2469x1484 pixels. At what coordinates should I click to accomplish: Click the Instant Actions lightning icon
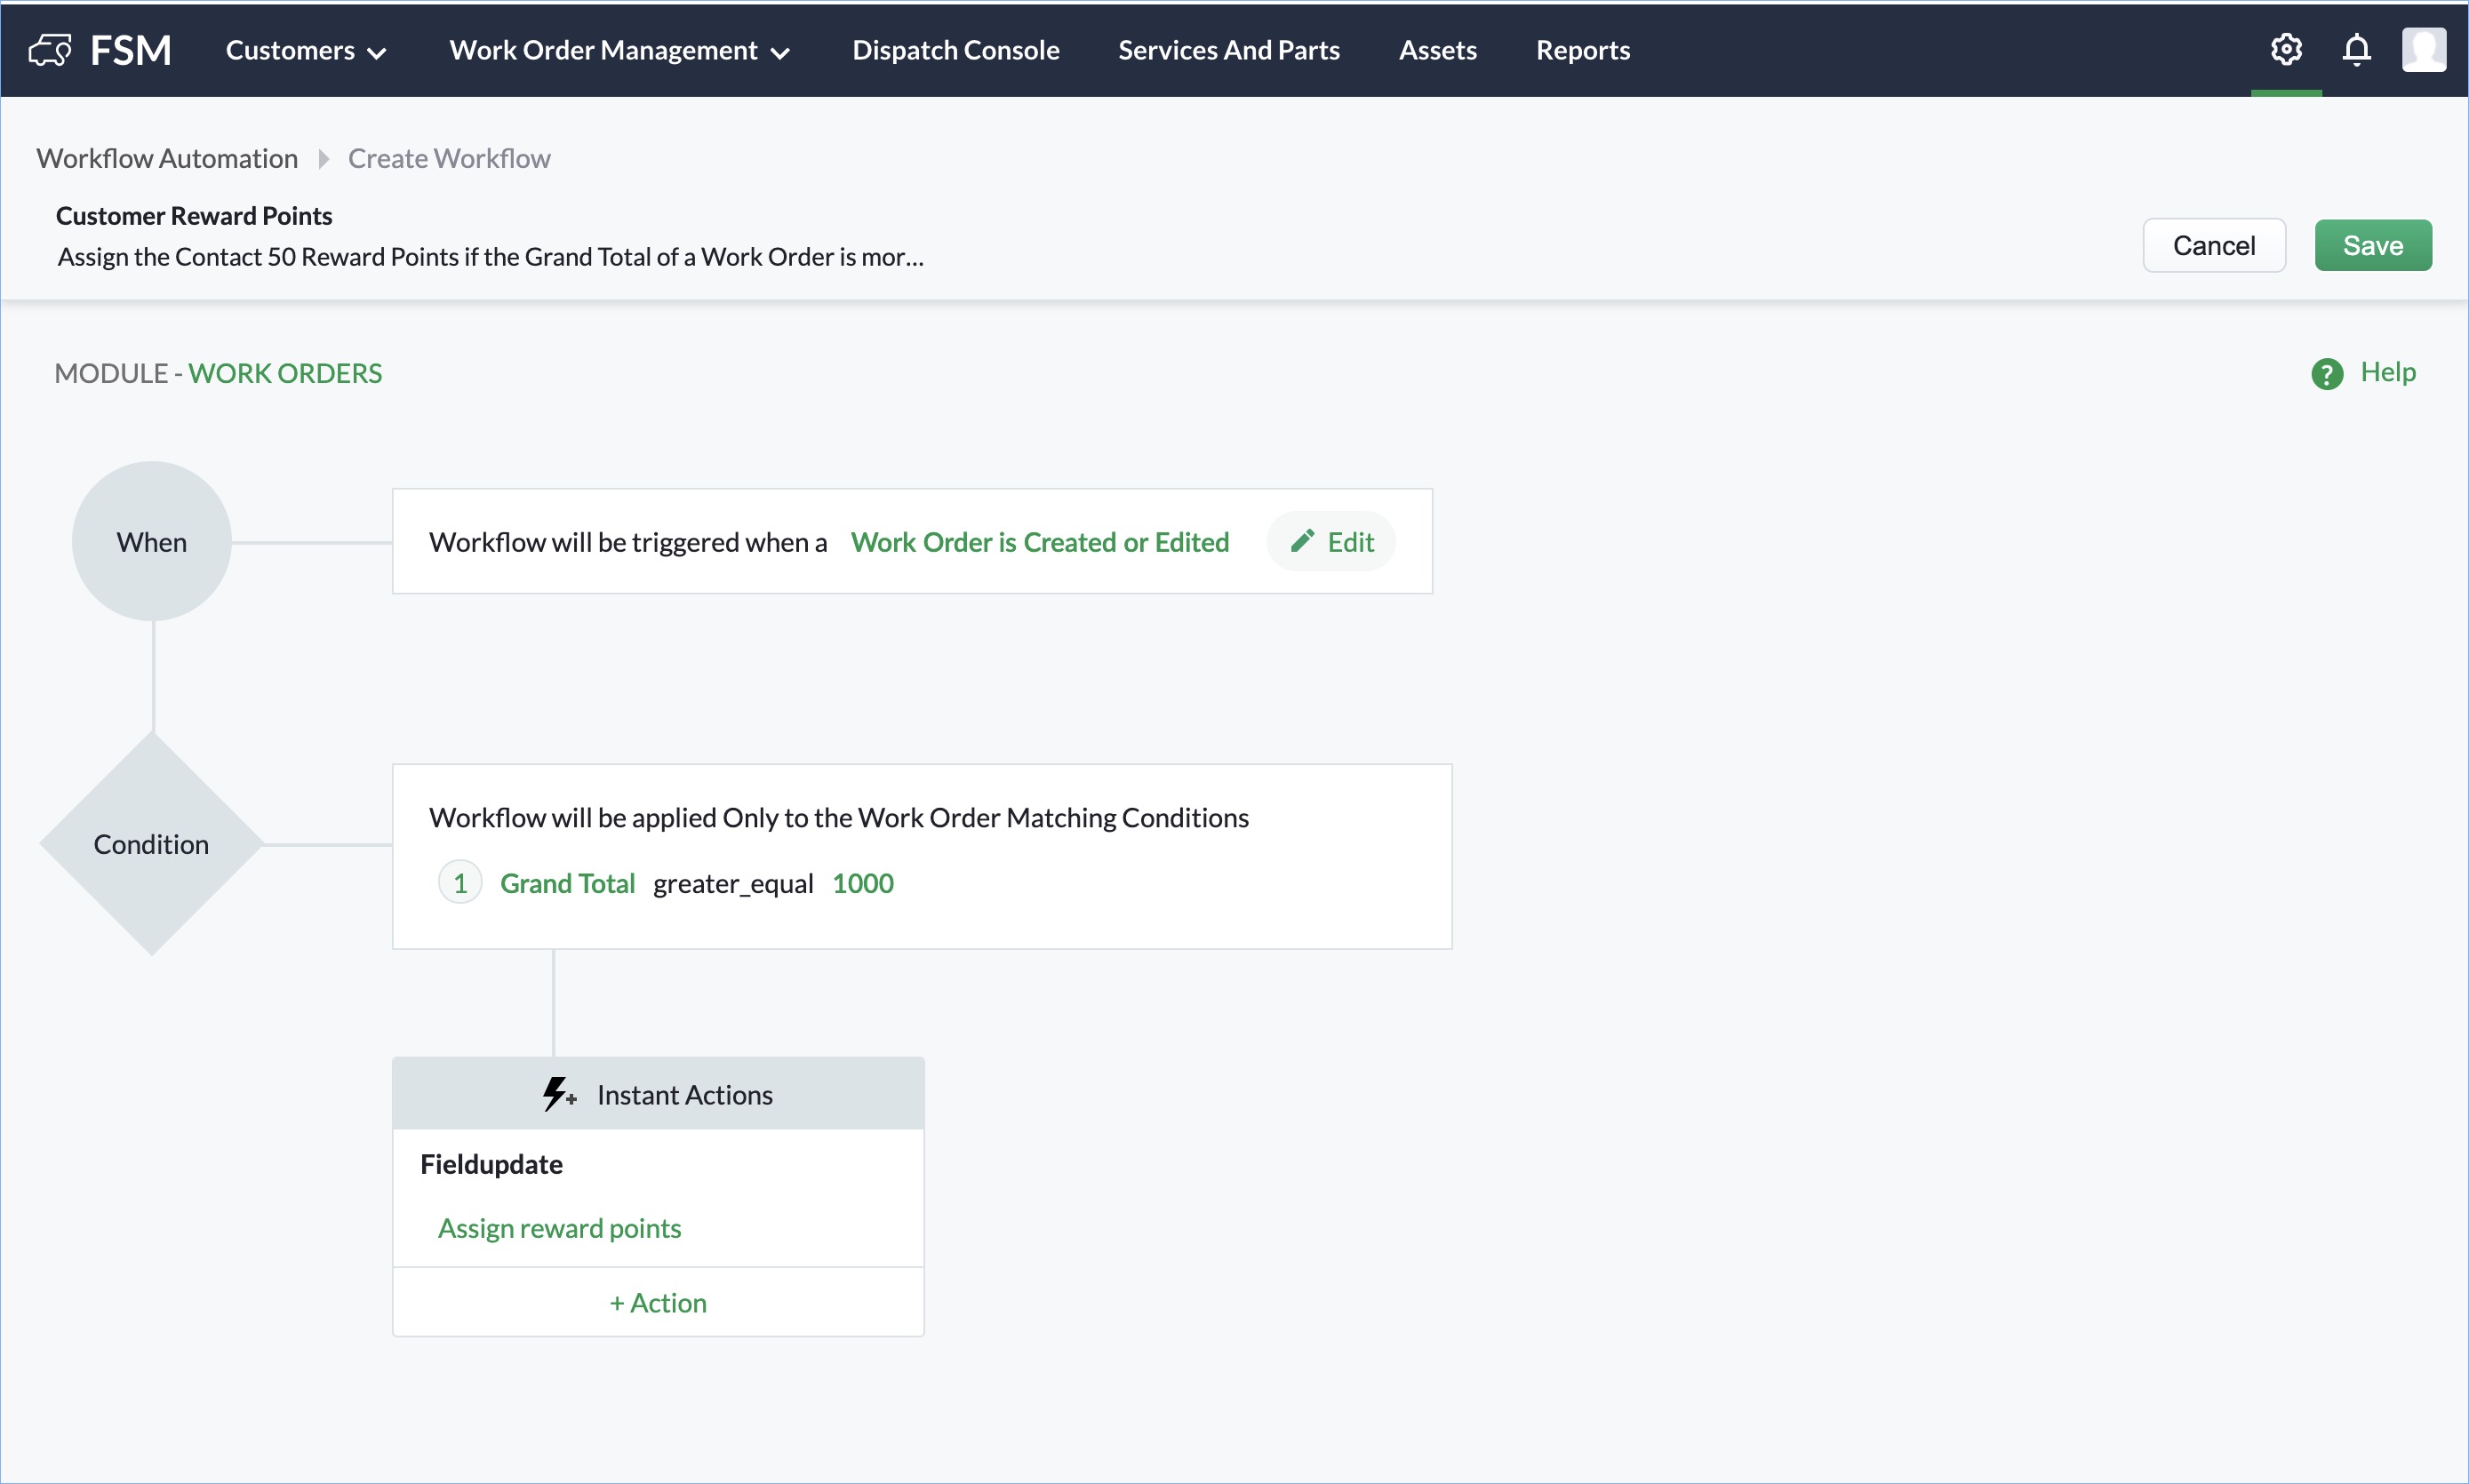point(558,1094)
